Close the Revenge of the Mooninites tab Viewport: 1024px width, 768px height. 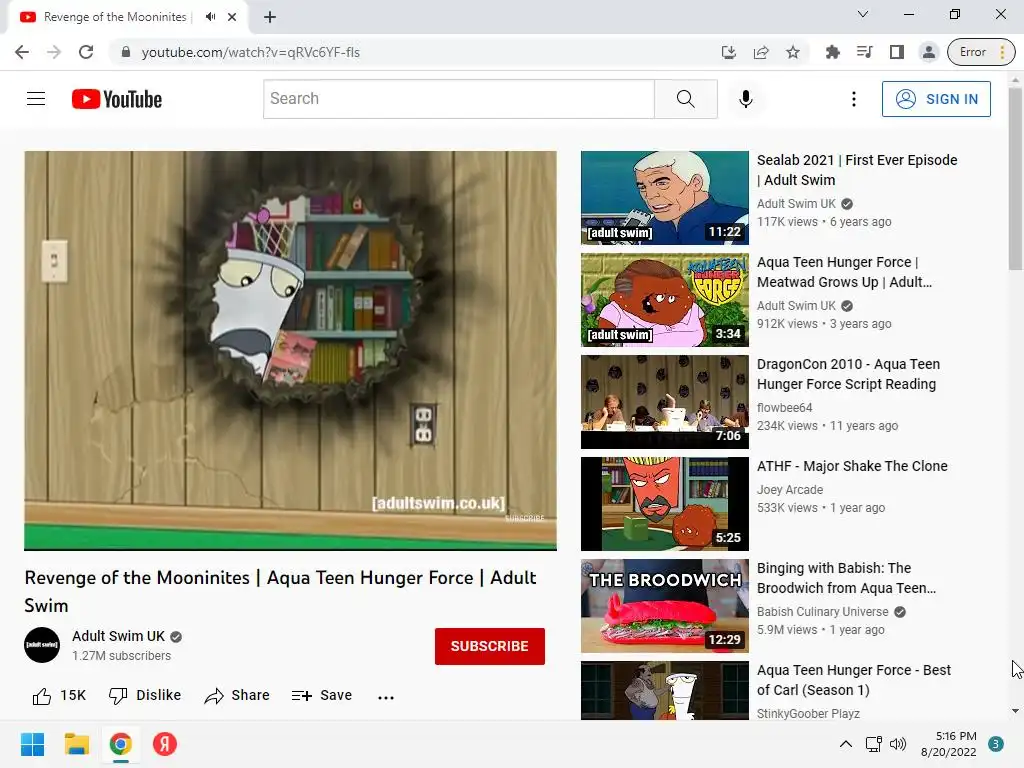[x=232, y=17]
